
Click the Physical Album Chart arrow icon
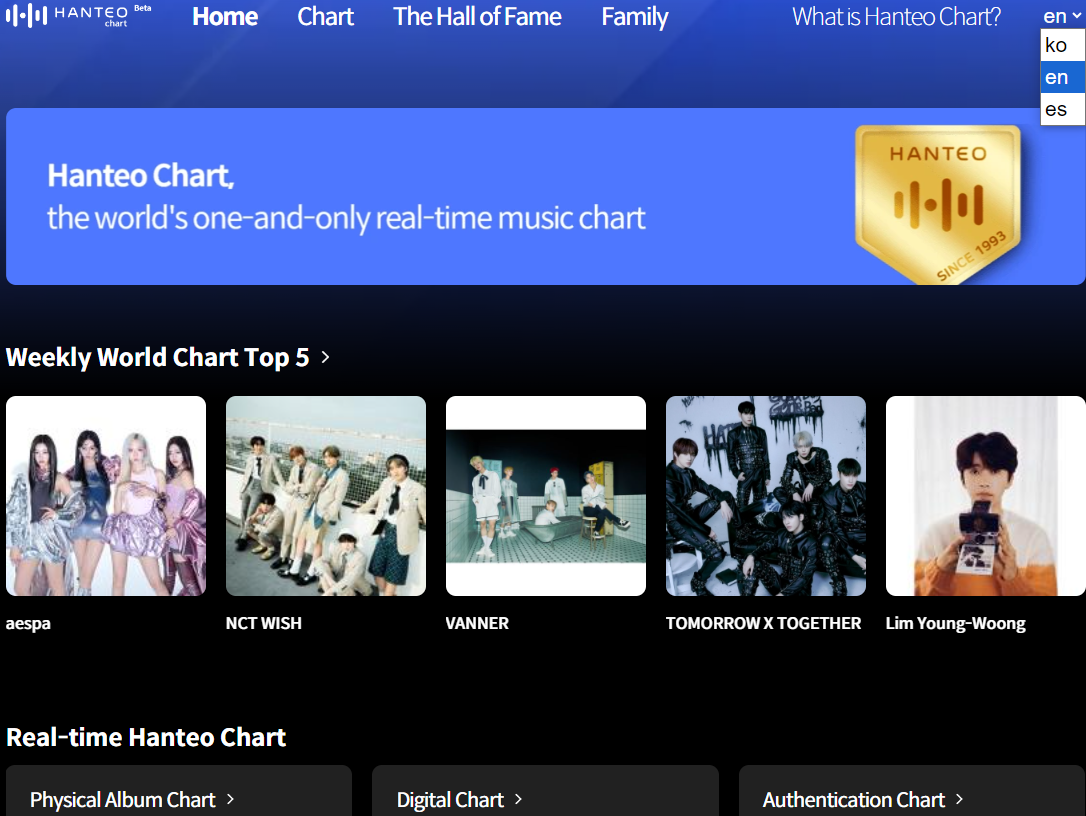tap(230, 799)
